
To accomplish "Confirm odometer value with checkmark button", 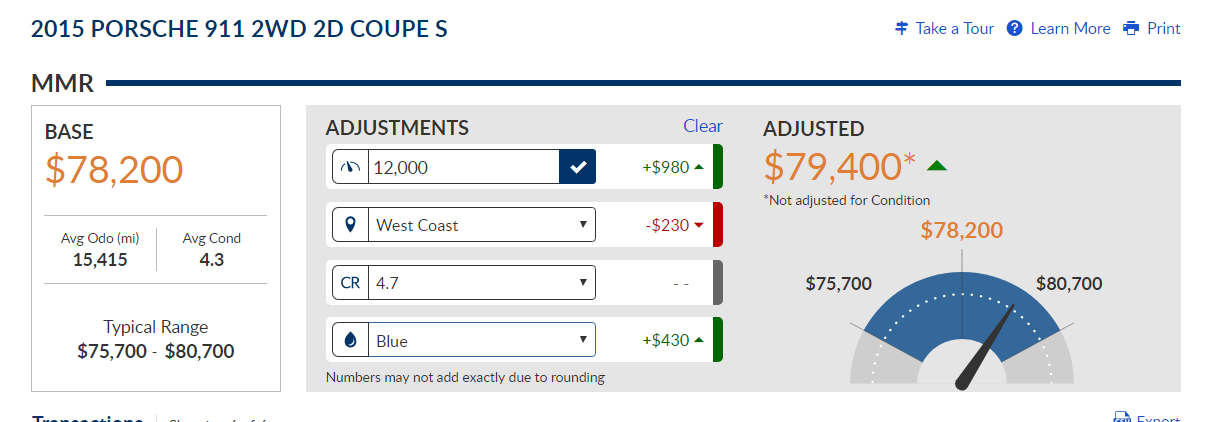I will [x=577, y=167].
